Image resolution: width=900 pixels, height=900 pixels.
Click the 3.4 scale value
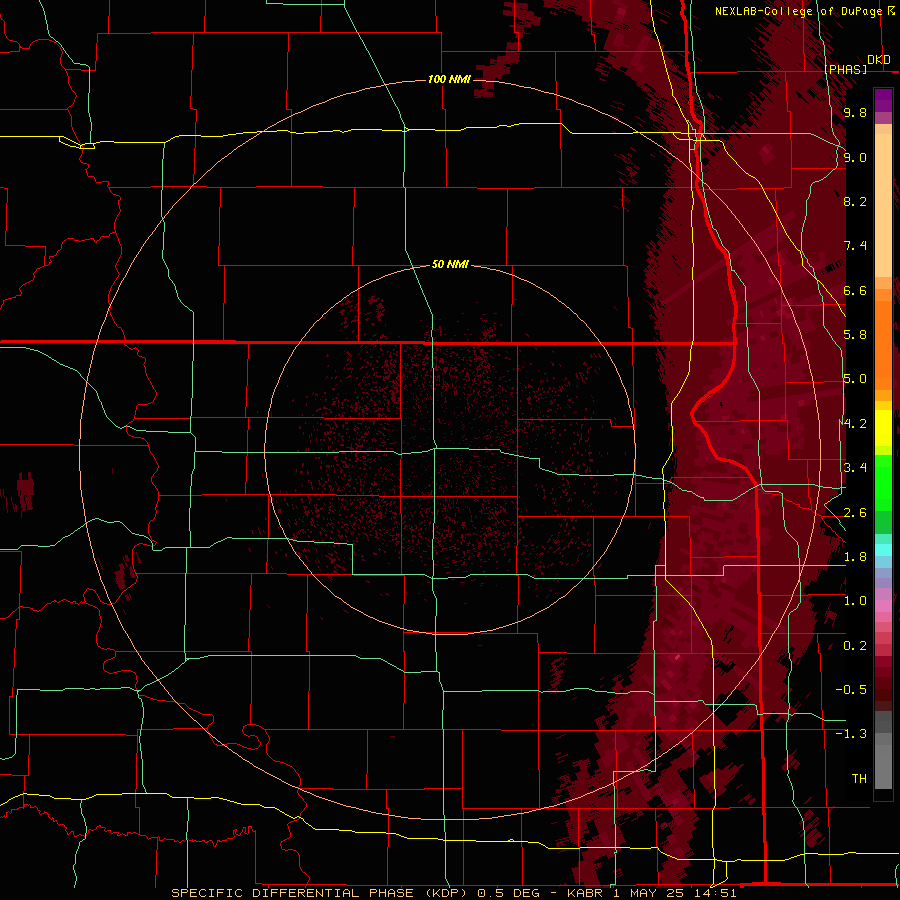coord(855,468)
